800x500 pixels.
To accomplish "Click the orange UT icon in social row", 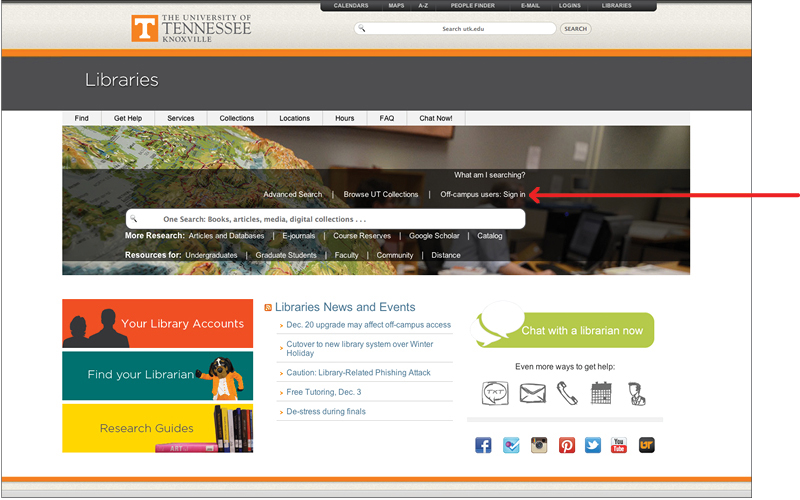I will point(646,445).
